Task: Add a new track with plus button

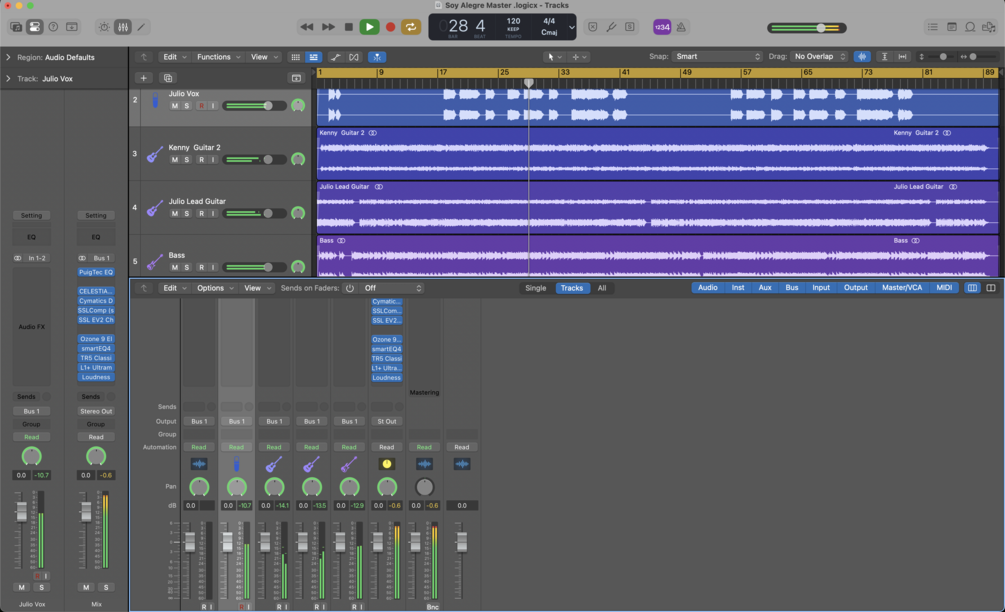Action: point(144,78)
